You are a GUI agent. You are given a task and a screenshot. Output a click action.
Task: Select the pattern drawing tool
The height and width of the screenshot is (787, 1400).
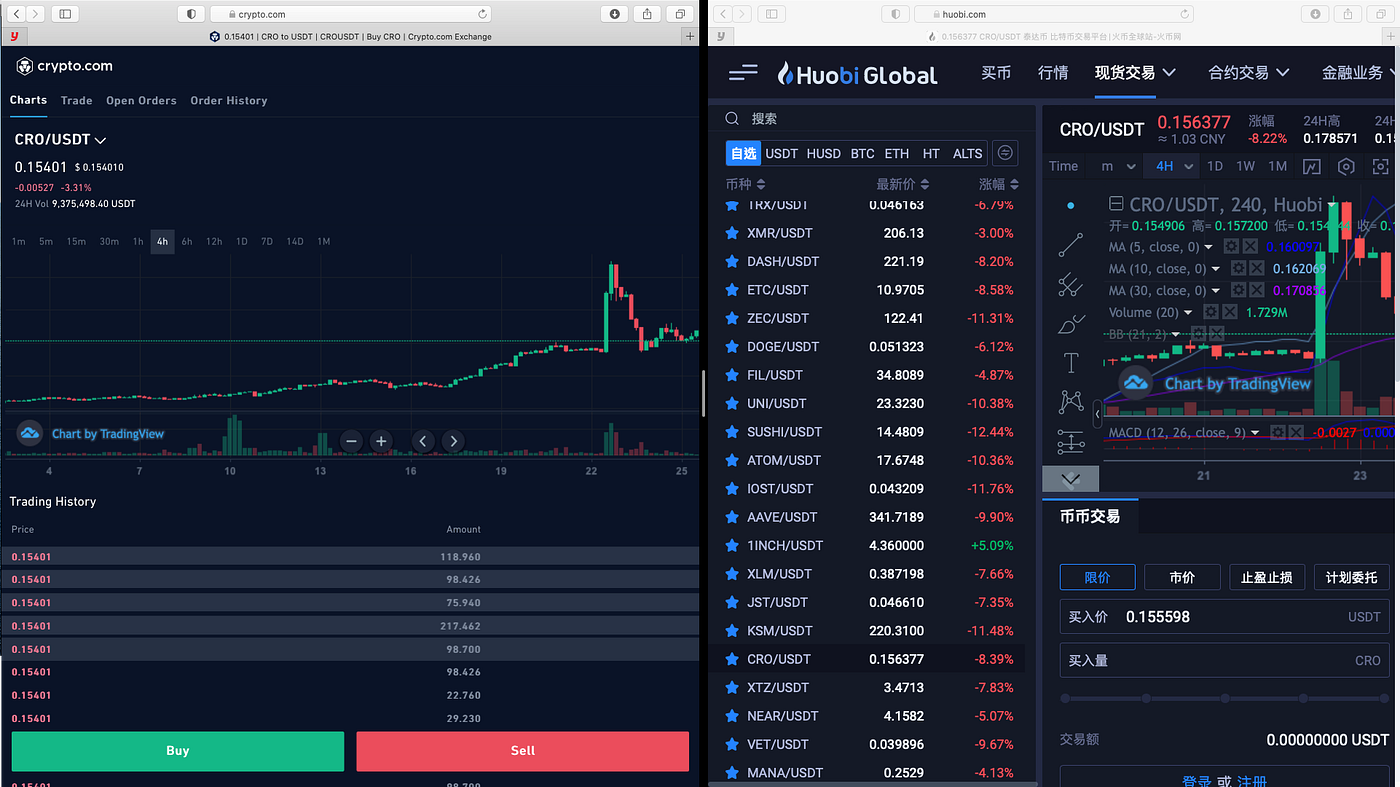1070,402
